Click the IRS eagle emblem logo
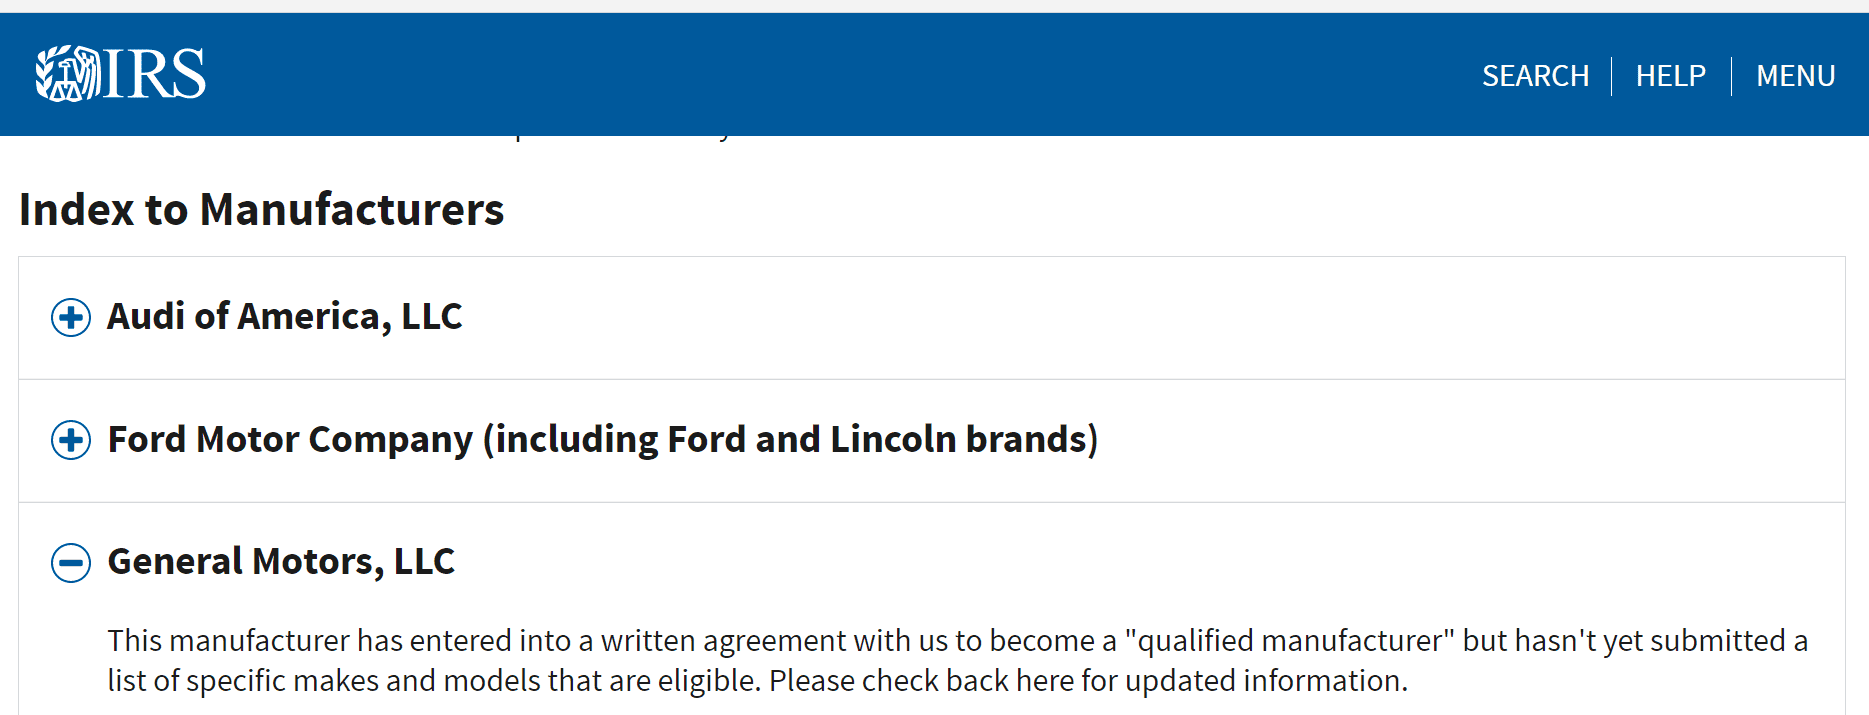This screenshot has height=715, width=1869. tap(67, 74)
